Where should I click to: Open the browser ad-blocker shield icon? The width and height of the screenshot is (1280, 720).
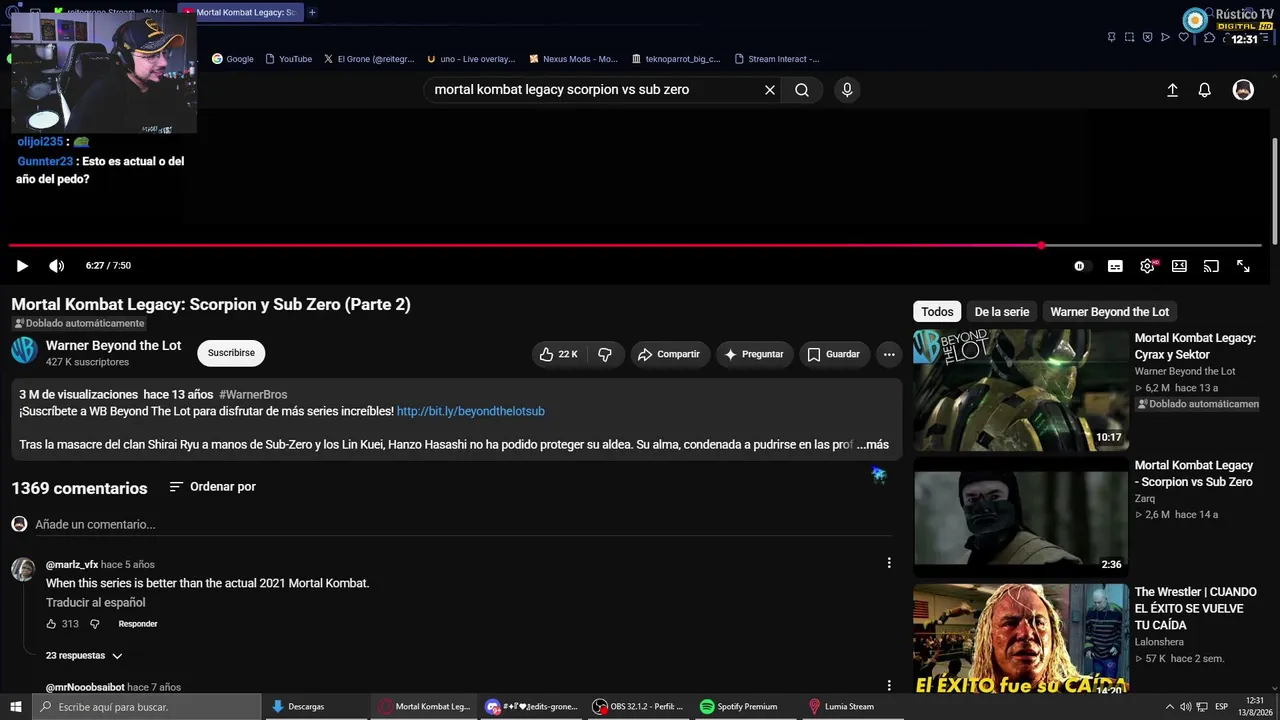pos(1147,37)
